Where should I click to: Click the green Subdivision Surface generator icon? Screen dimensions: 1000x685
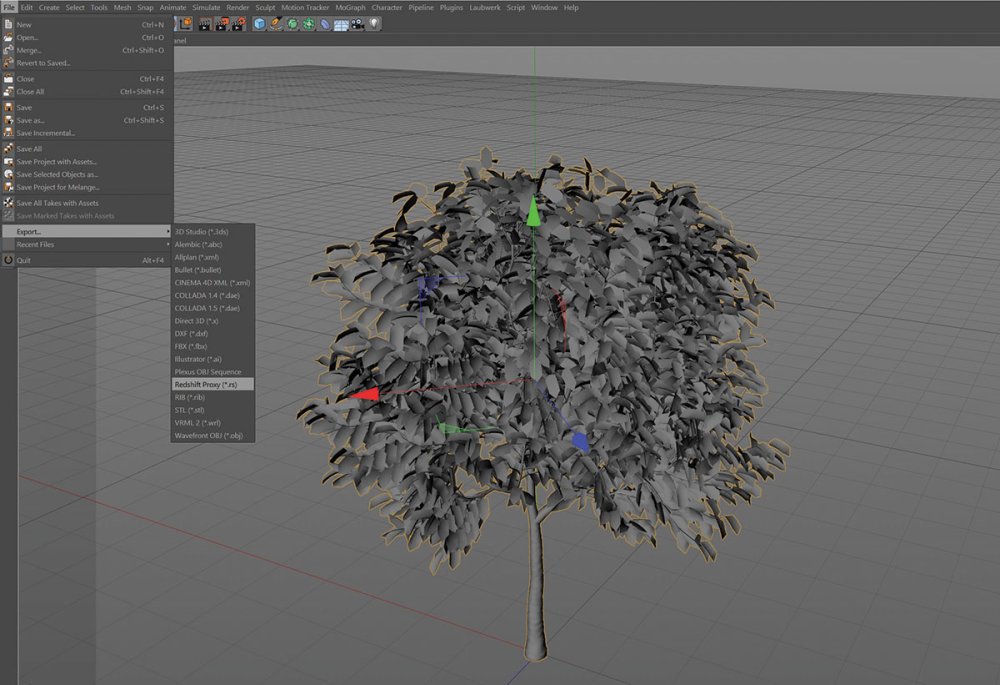point(292,24)
